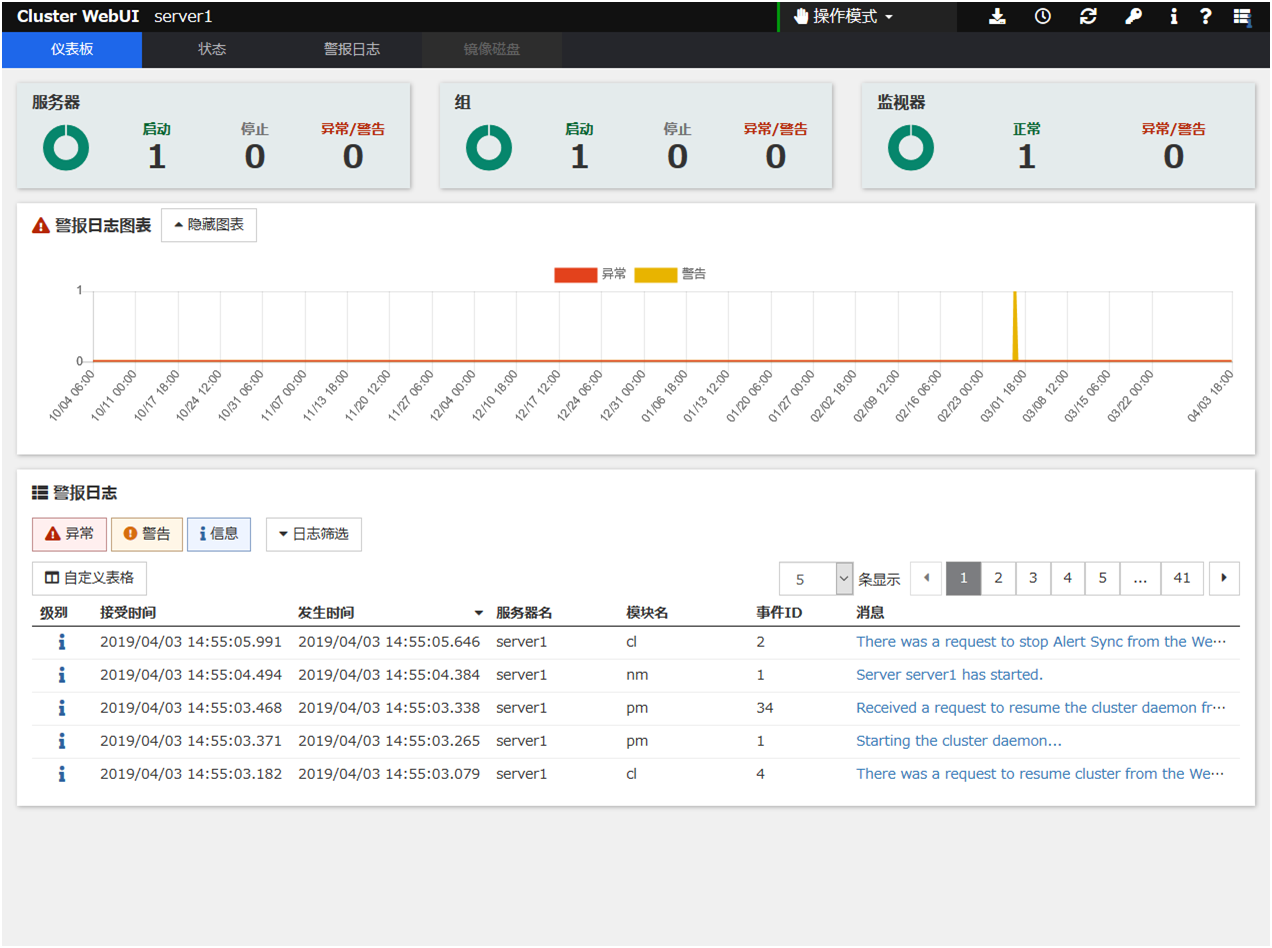Go to page 41 of alert log
Image resolution: width=1272 pixels, height=948 pixels.
coord(1182,578)
